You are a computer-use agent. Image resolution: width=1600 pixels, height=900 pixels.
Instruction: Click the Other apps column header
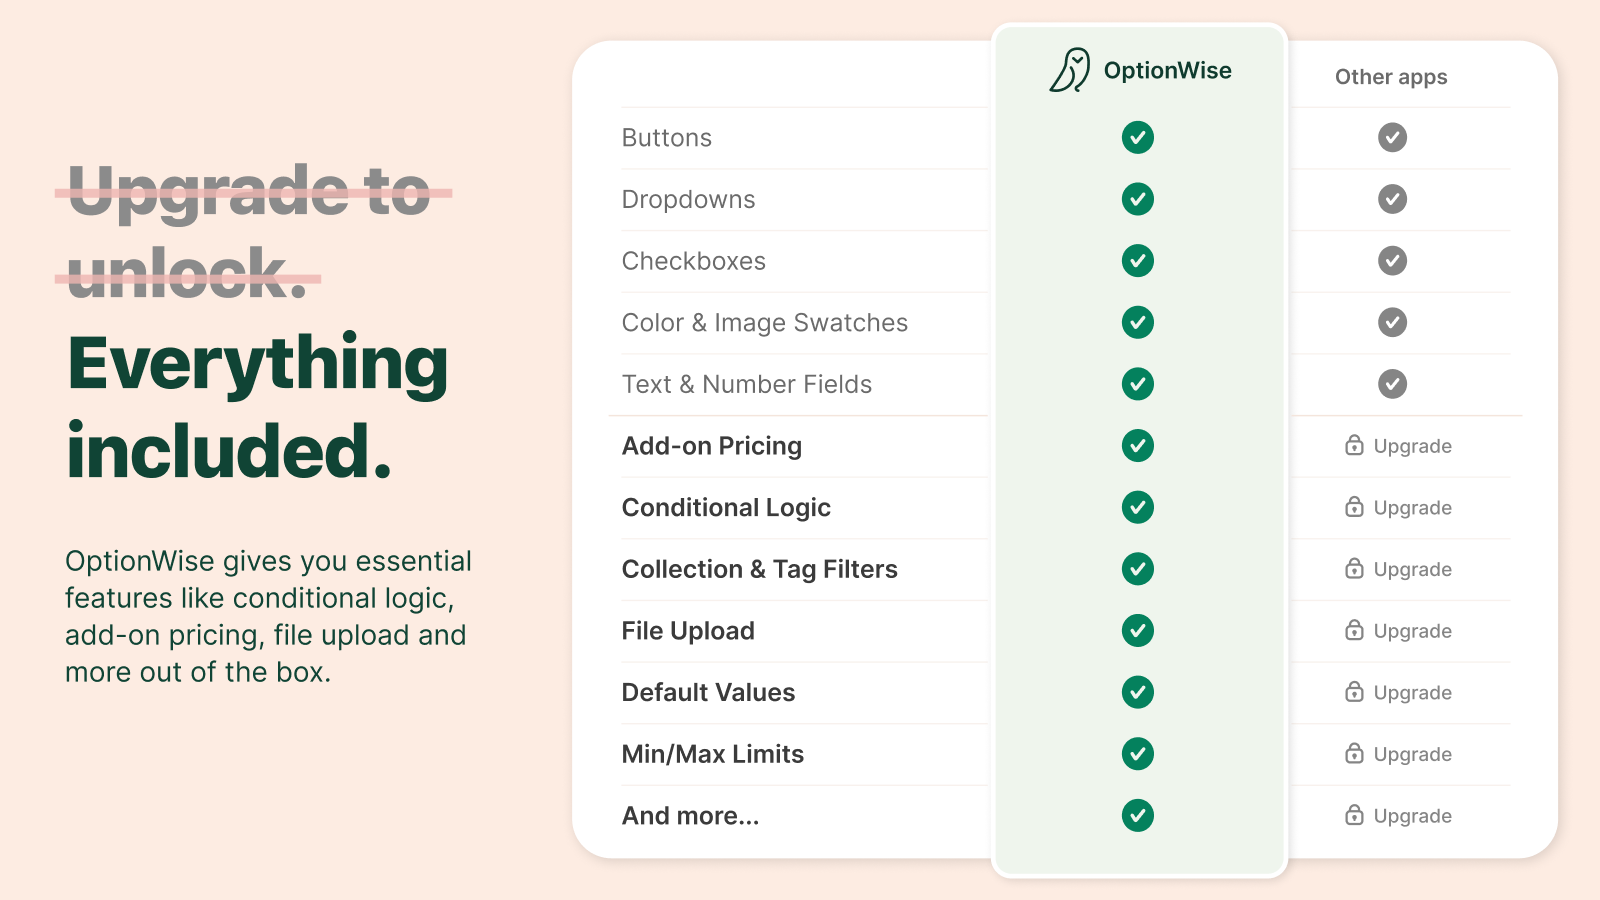pyautogui.click(x=1391, y=77)
